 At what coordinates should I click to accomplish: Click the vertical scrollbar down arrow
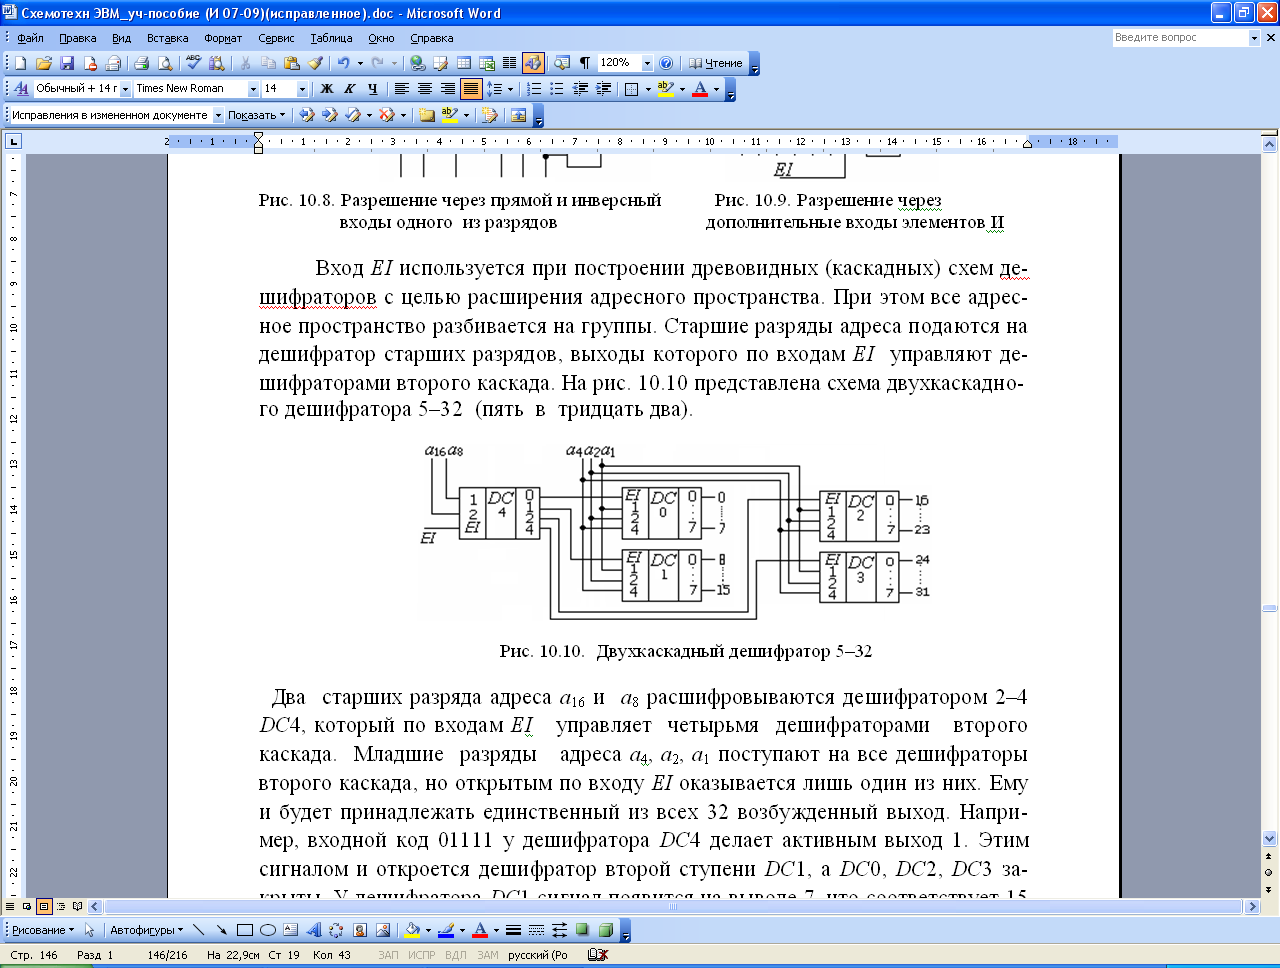click(1270, 839)
